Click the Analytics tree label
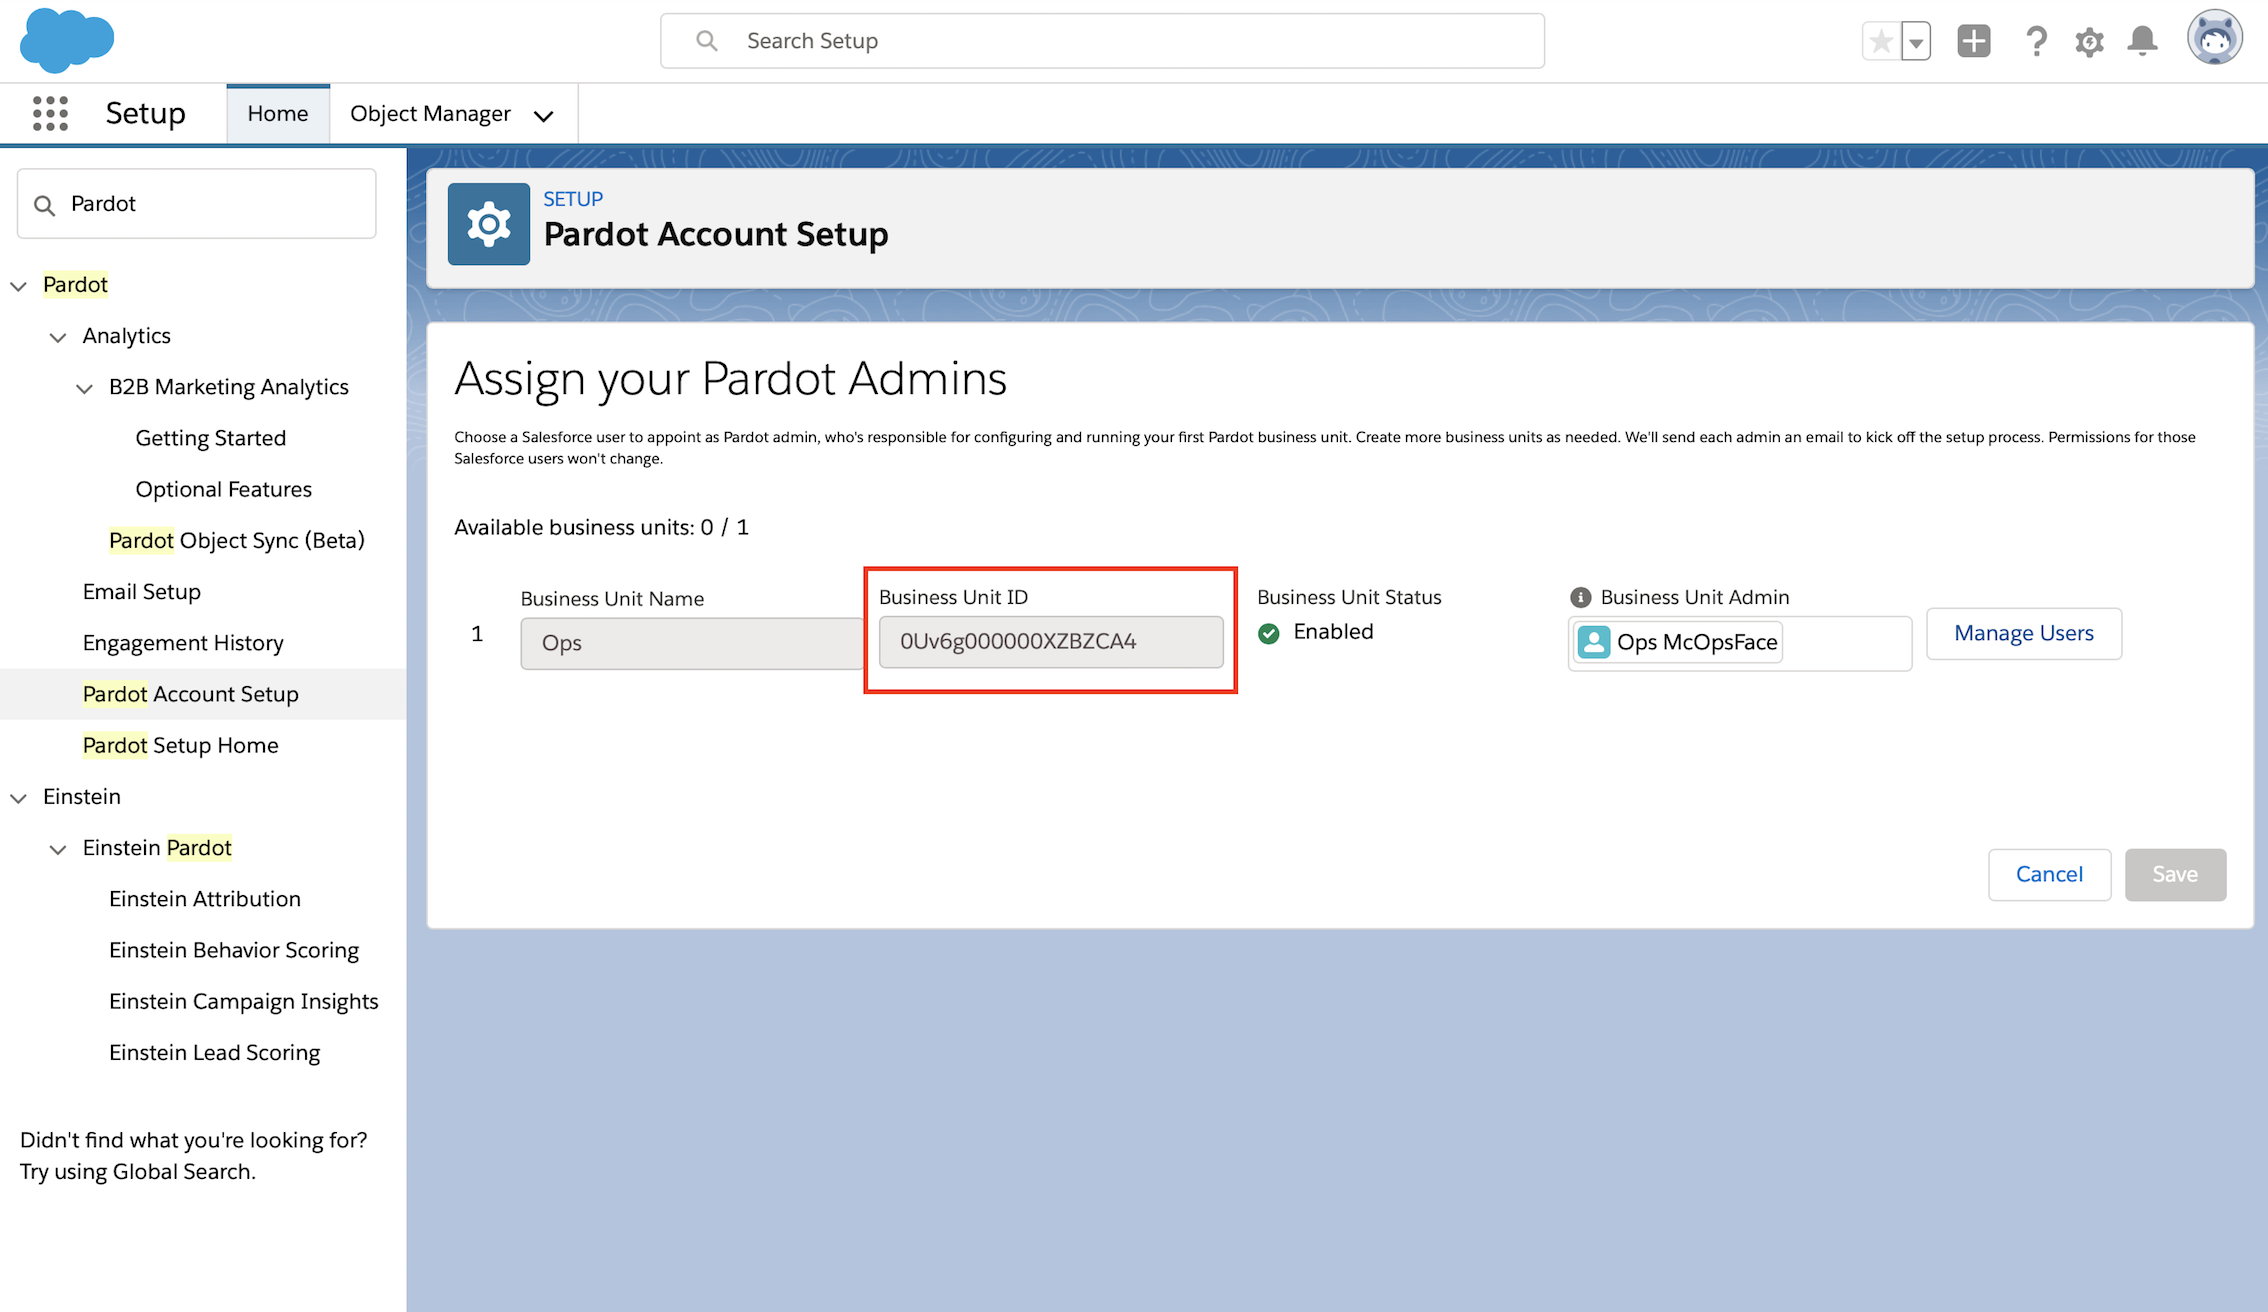 click(x=127, y=335)
